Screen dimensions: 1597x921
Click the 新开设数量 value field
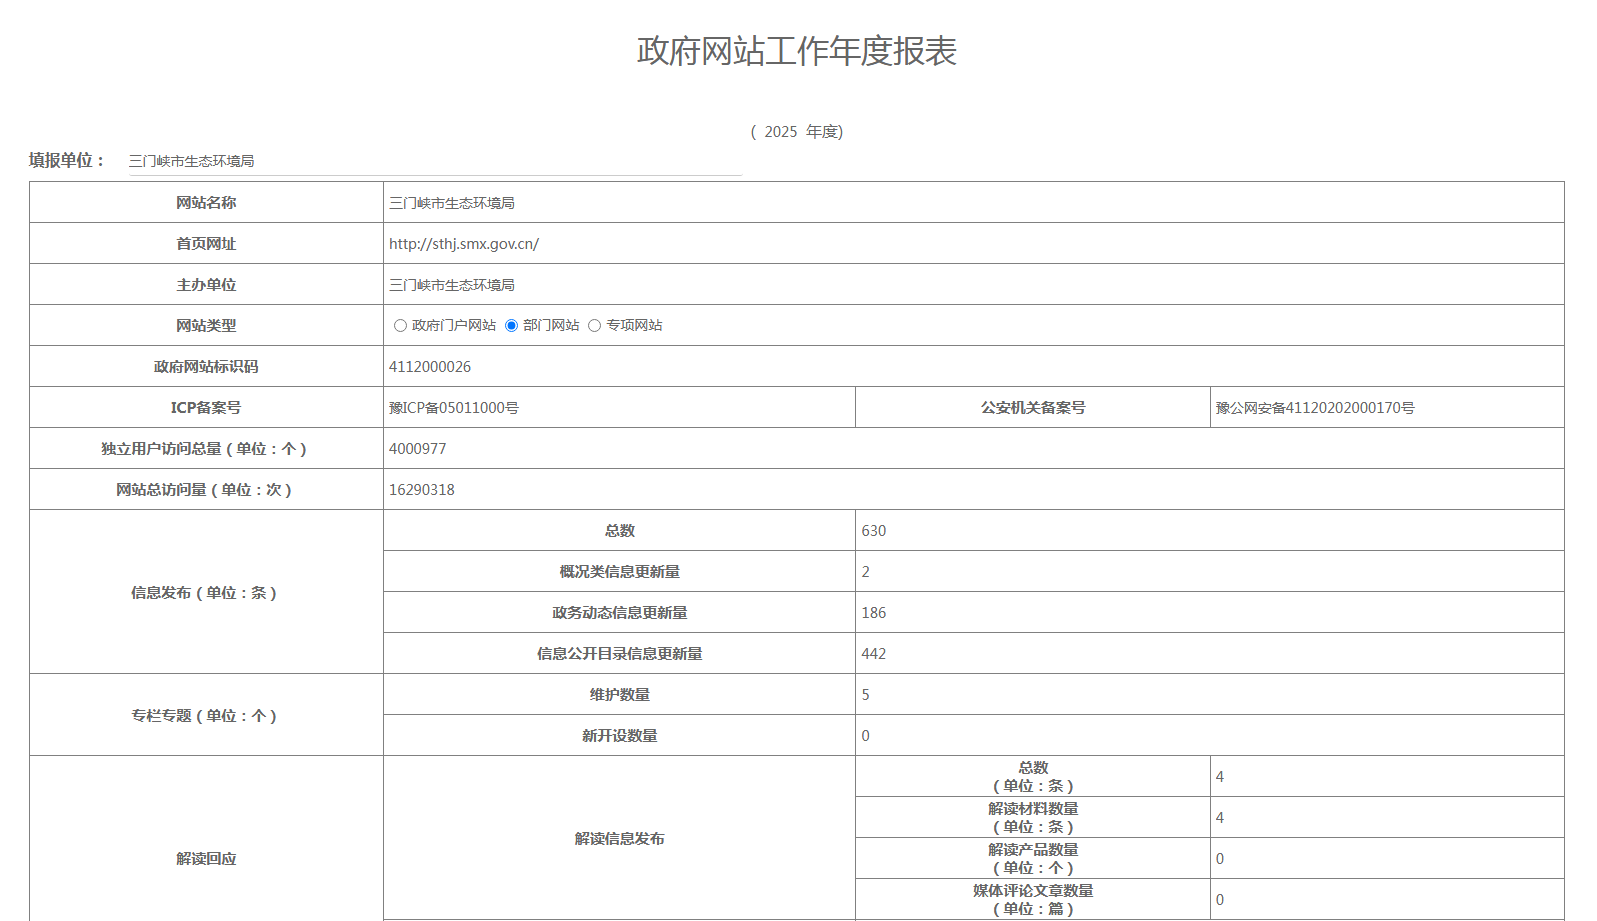(1208, 736)
